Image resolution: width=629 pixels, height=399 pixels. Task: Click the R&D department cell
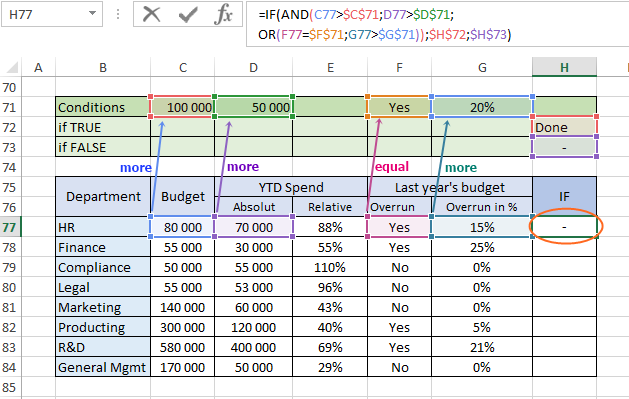click(103, 348)
